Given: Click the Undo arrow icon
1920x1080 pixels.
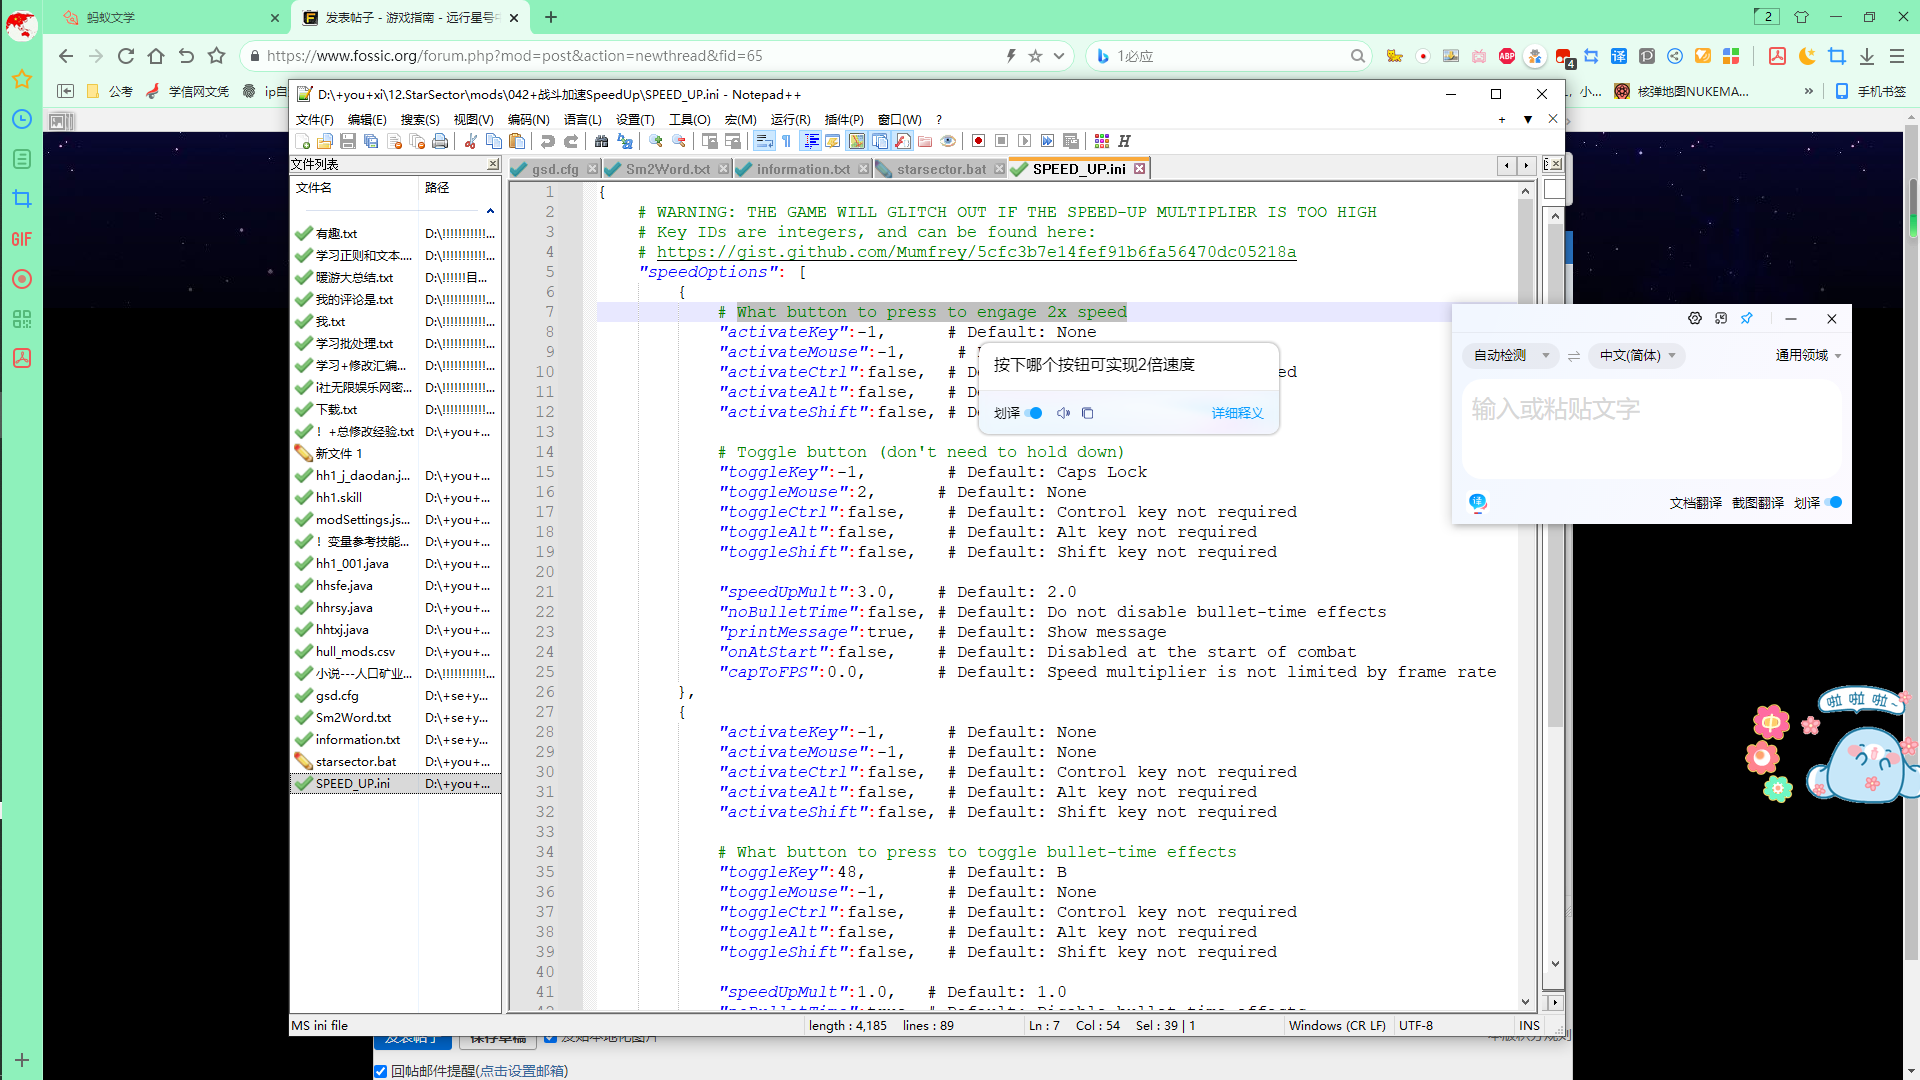Looking at the screenshot, I should point(547,141).
